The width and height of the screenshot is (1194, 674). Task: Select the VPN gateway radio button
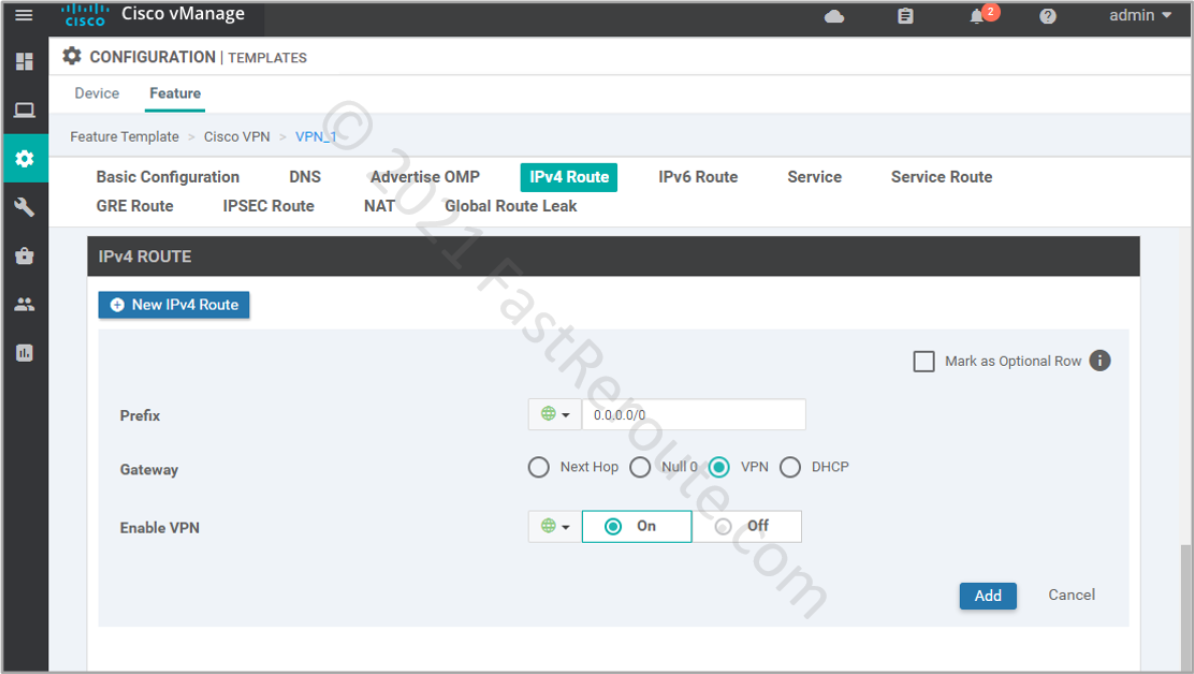(719, 467)
